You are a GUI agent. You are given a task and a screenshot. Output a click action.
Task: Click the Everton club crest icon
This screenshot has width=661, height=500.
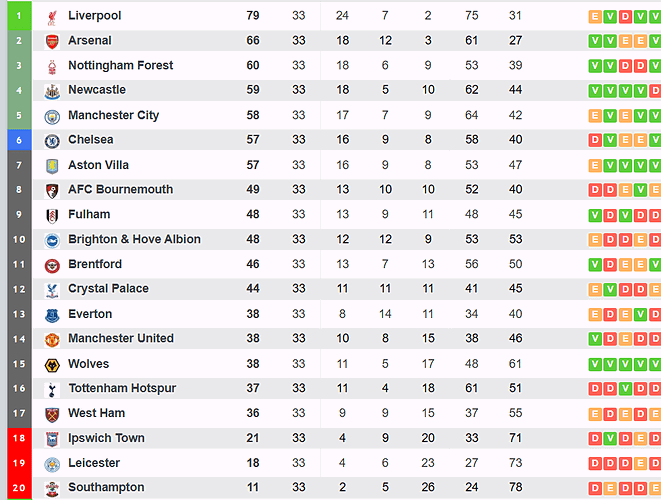52,315
